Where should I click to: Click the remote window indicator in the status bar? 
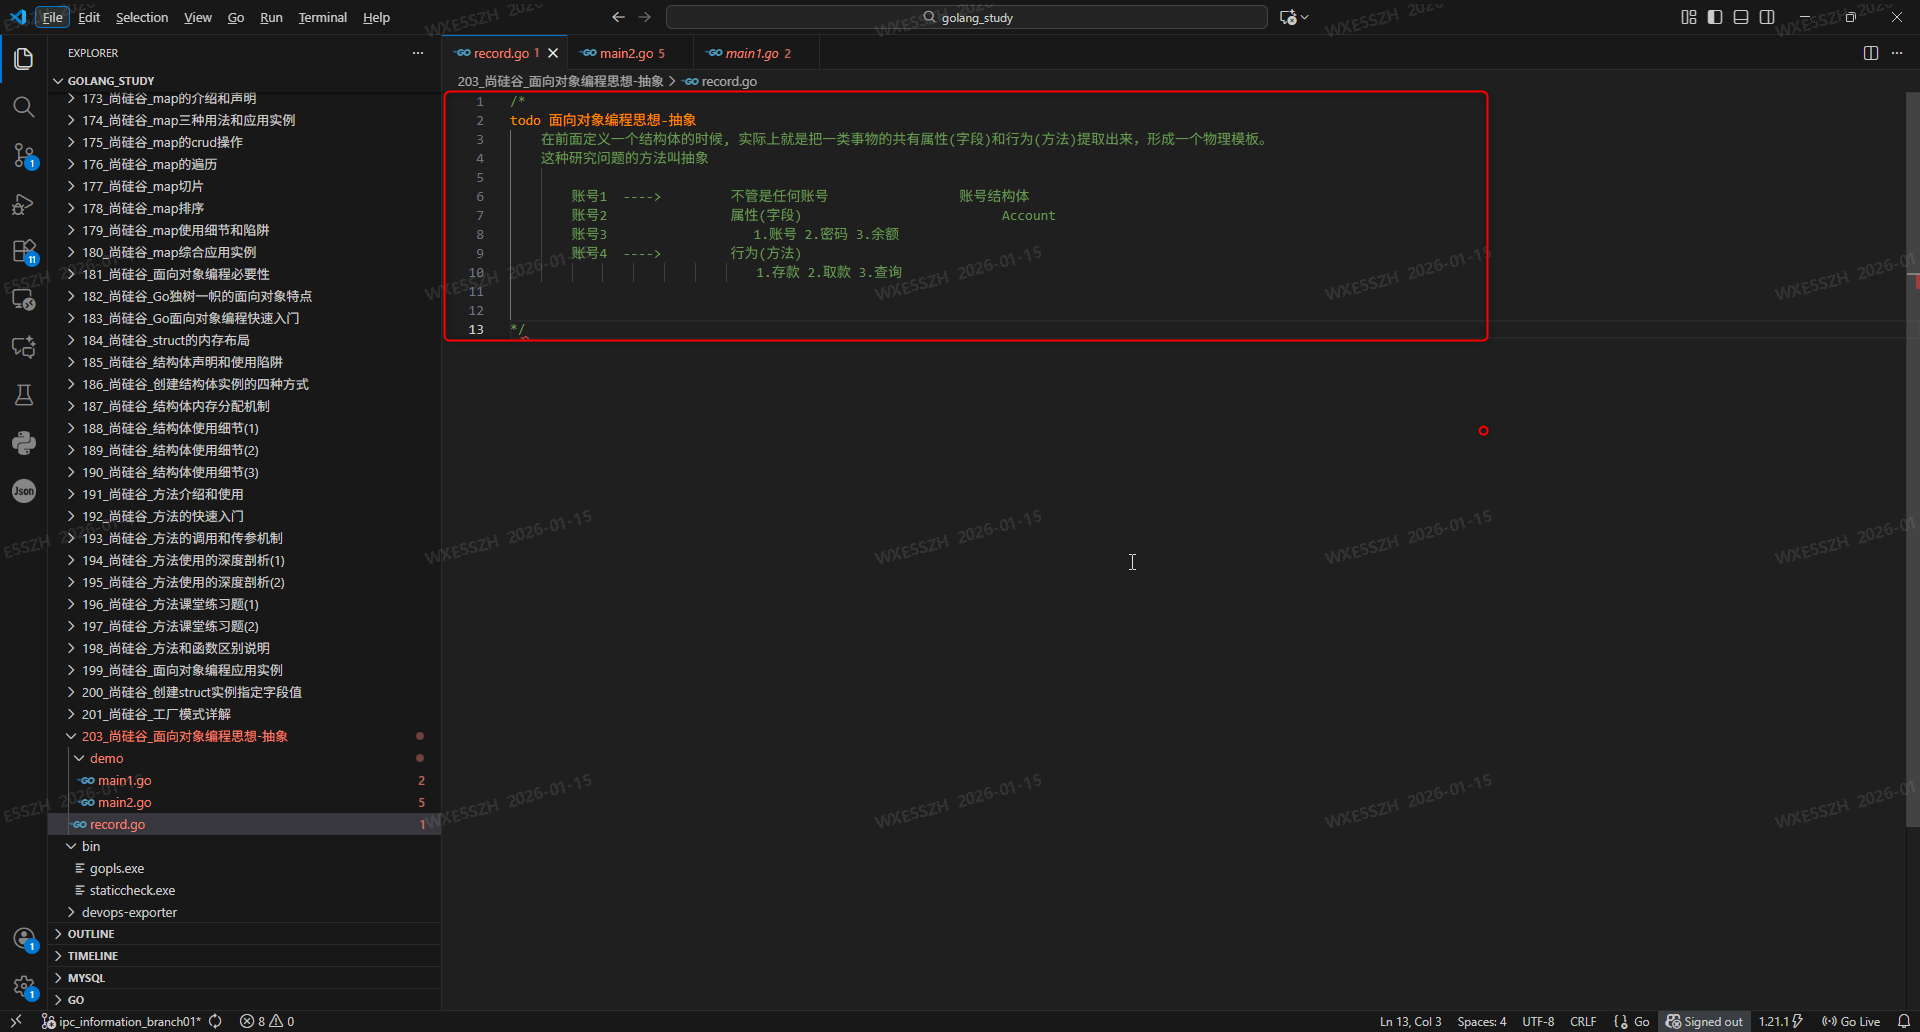tap(16, 1021)
